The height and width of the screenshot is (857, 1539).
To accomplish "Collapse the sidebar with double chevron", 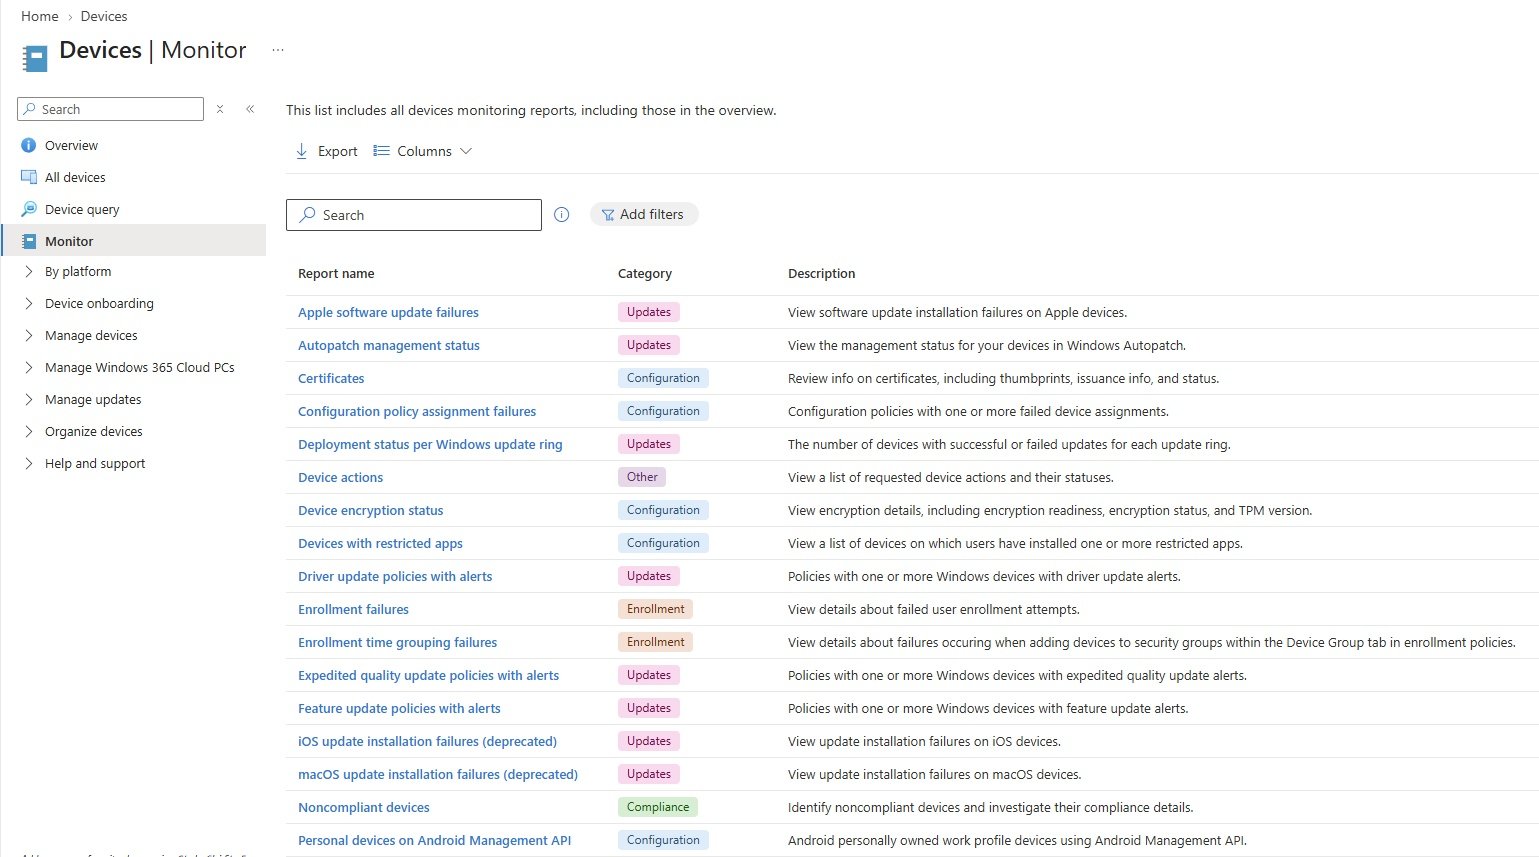I will (x=250, y=109).
